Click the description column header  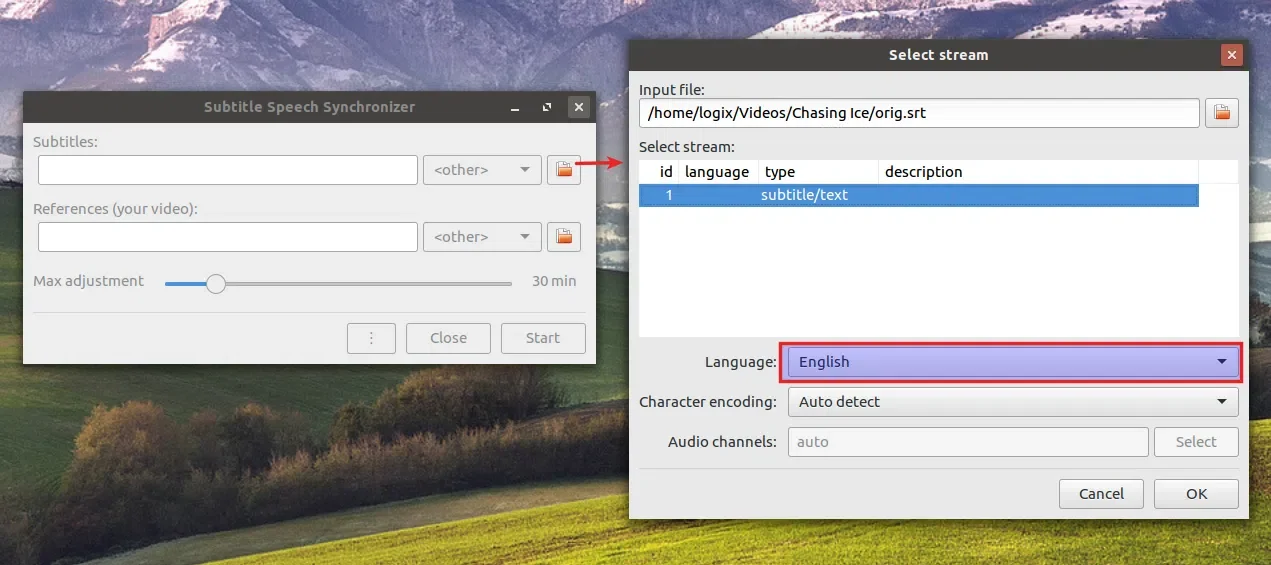[x=1038, y=172]
